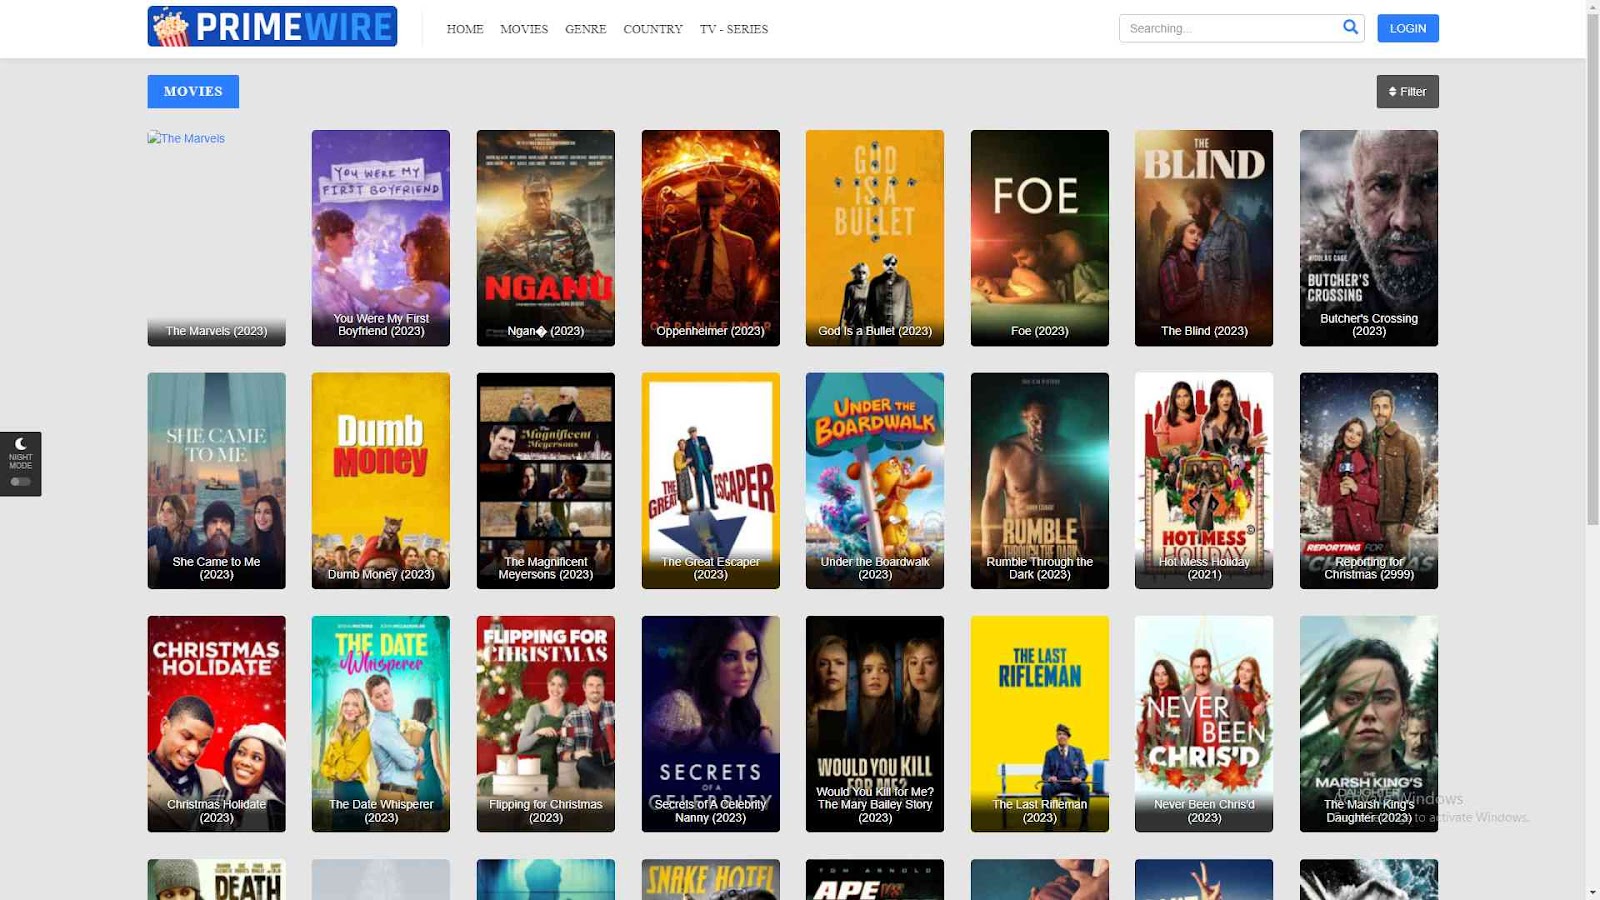
Task: Open the Movies nav menu item
Action: pos(524,29)
